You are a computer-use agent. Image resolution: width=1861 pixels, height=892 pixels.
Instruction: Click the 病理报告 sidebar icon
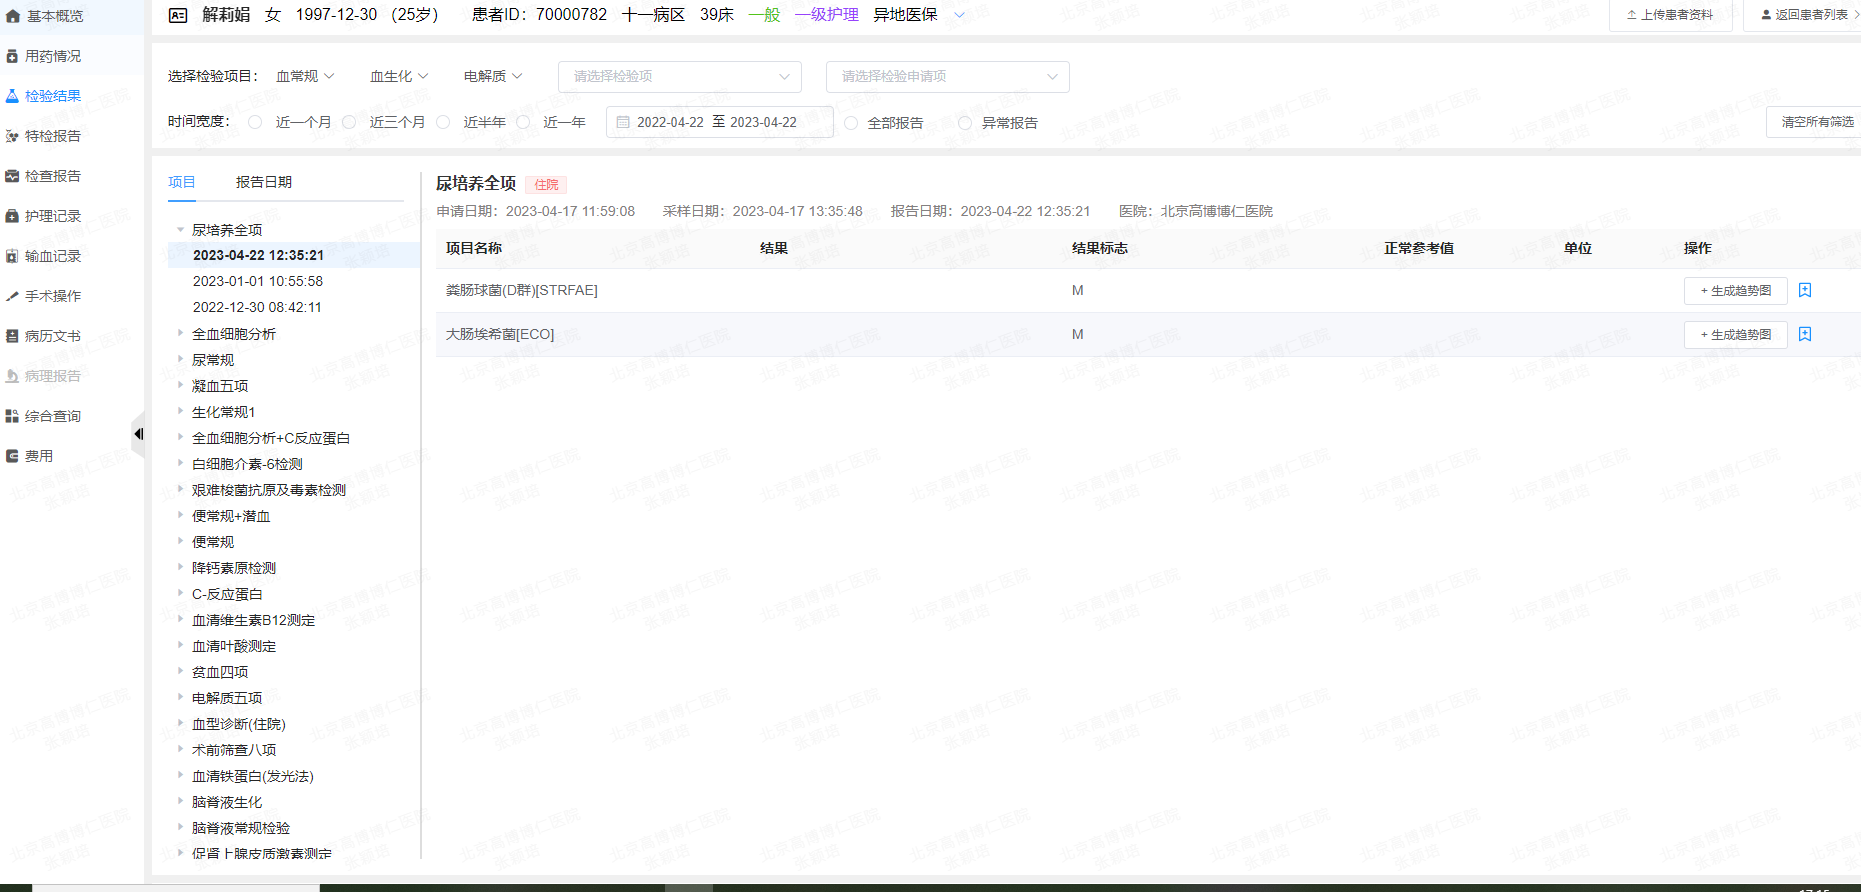[12, 376]
